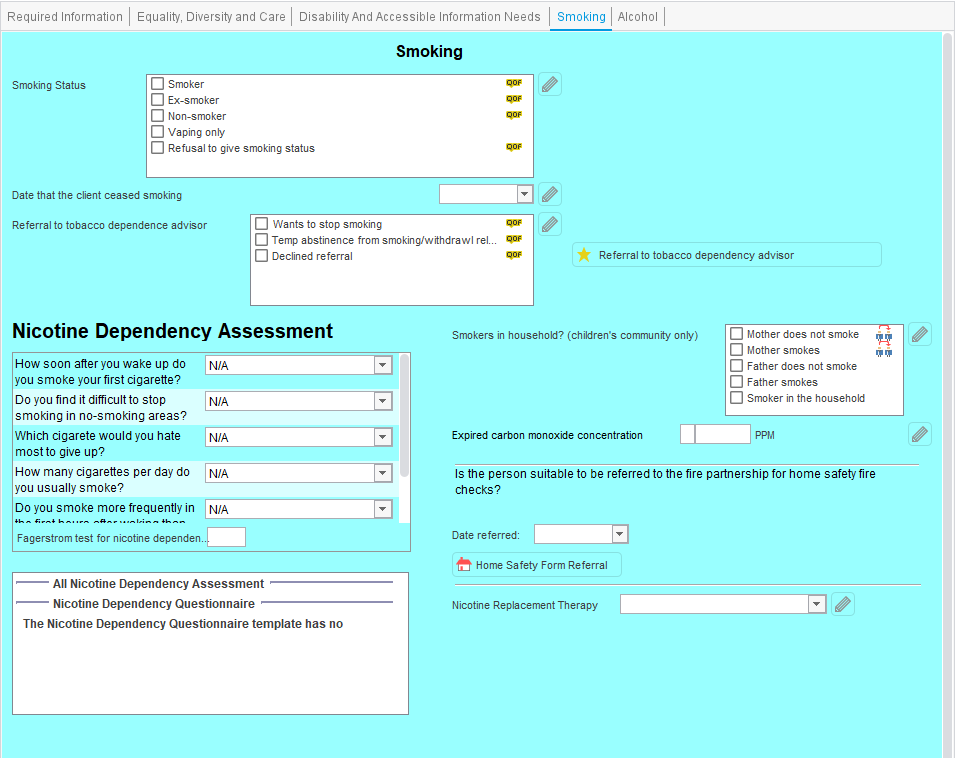Tick the Smoker checkbox

click(158, 83)
